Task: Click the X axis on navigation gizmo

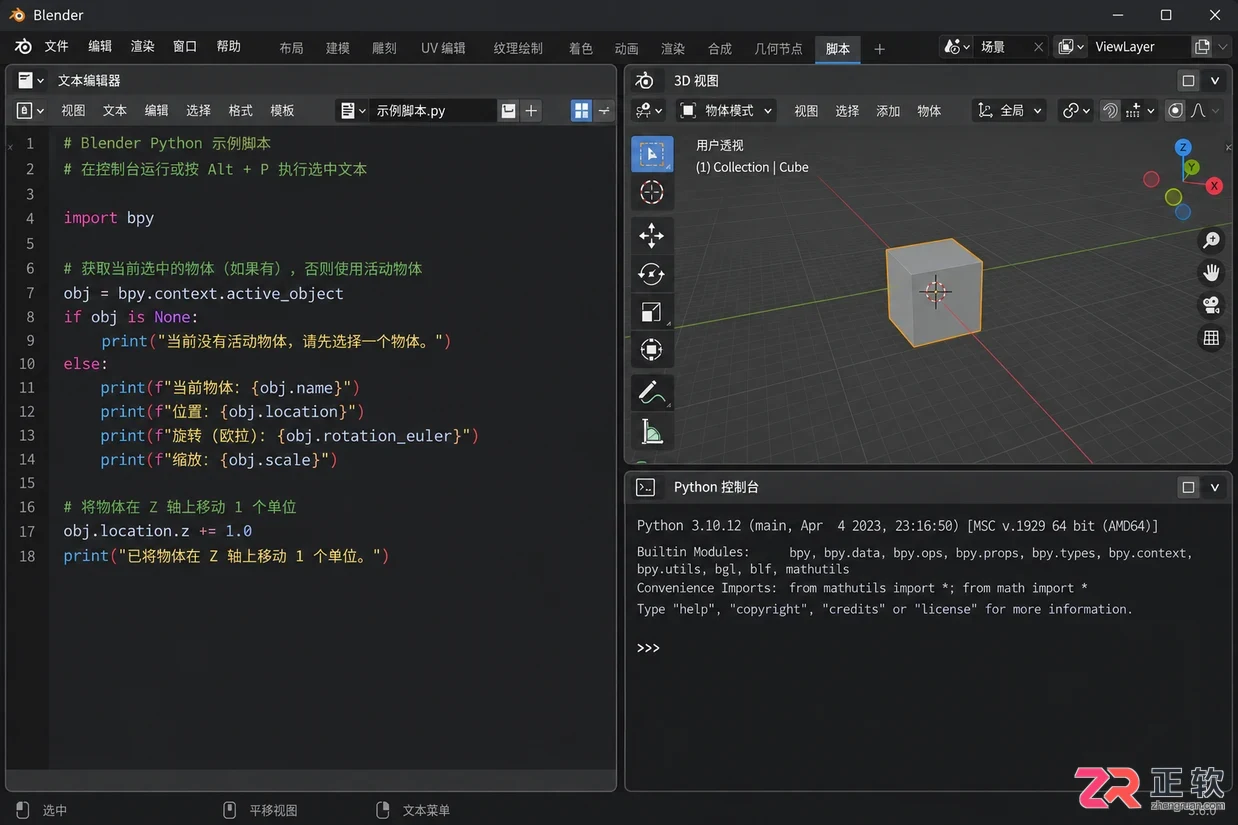Action: coord(1214,186)
